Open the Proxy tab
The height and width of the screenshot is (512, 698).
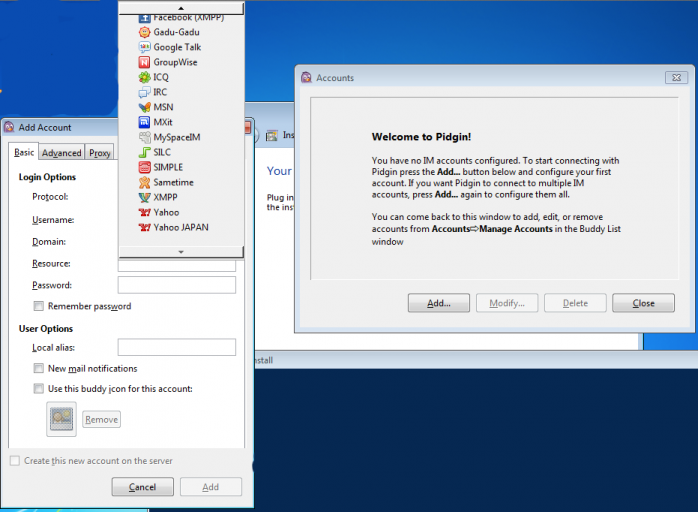coord(100,153)
